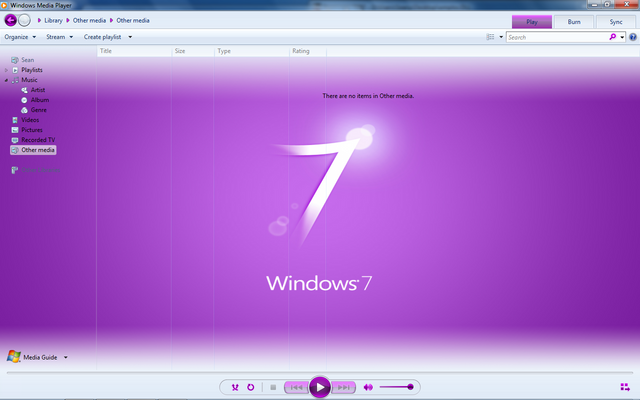Click Library in the breadcrumb

[x=53, y=20]
